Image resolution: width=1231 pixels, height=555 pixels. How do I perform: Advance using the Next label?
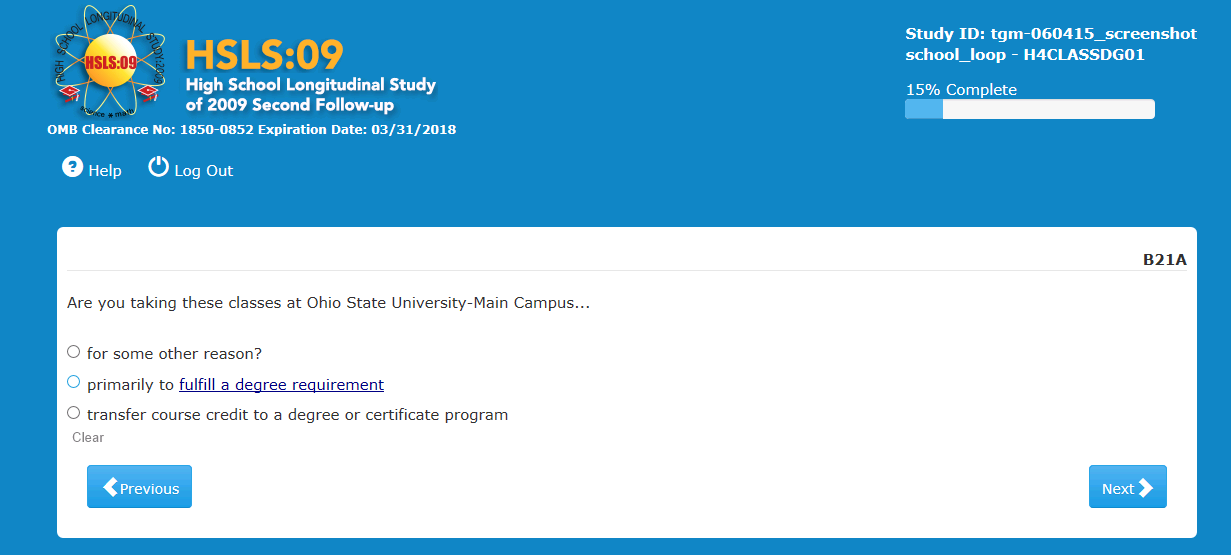tap(1117, 489)
